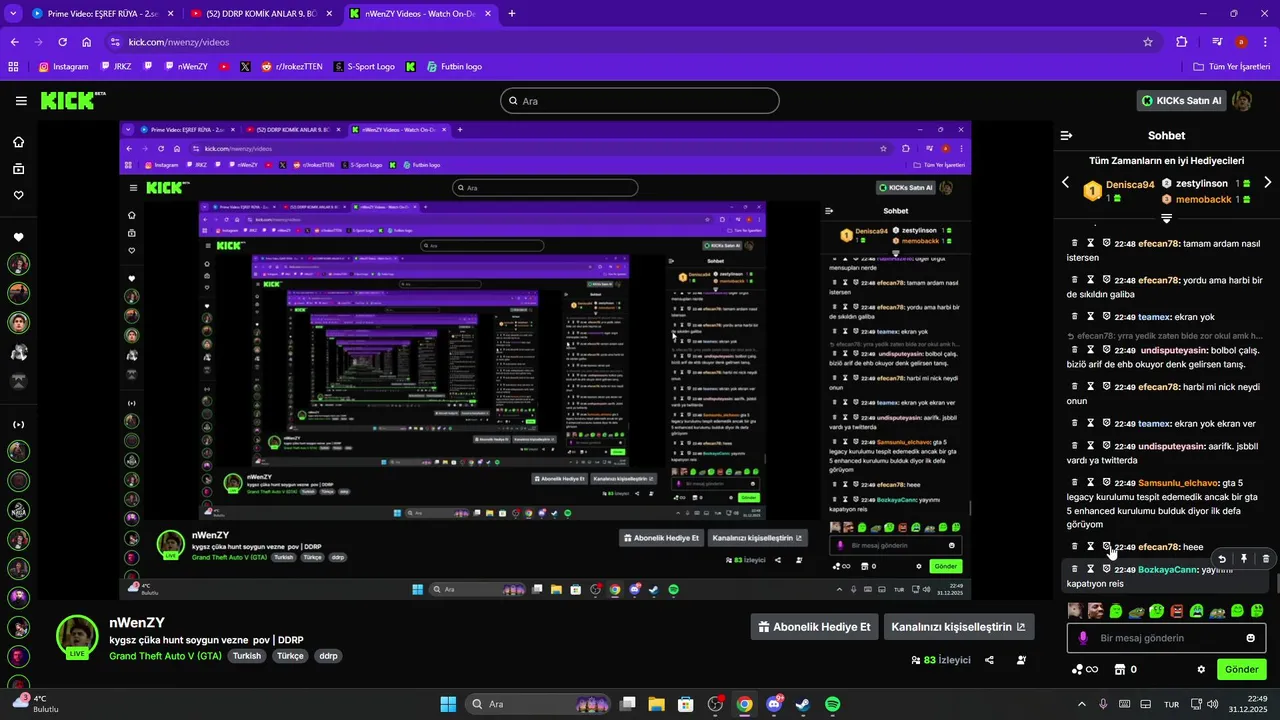The image size is (1280, 720).
Task: Focus the Bir mesaj gönderin input
Action: [x=1166, y=638]
